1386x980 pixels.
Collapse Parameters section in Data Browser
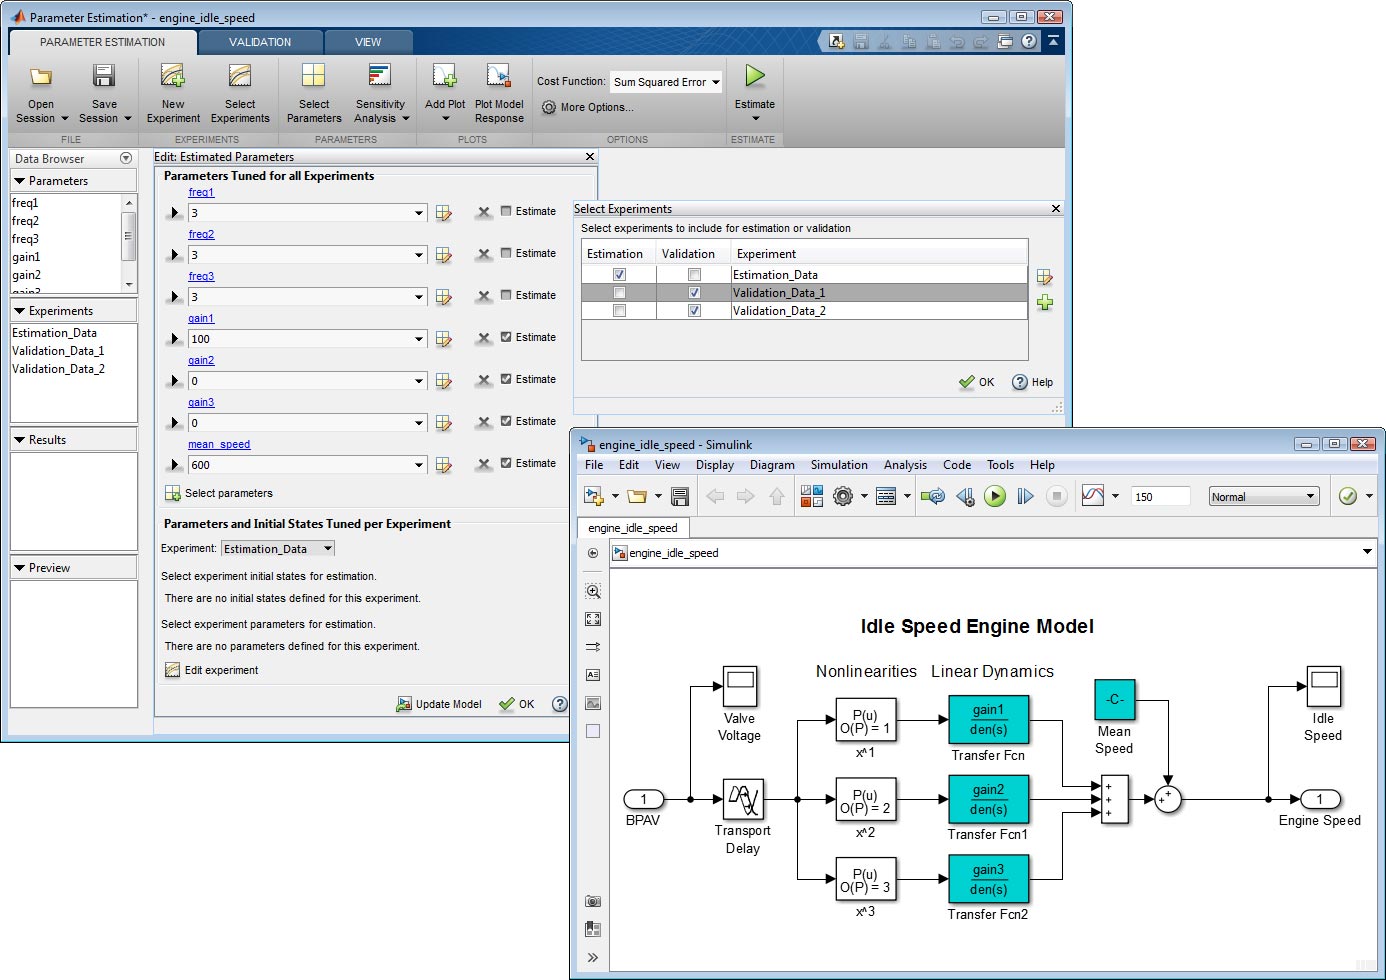(19, 181)
